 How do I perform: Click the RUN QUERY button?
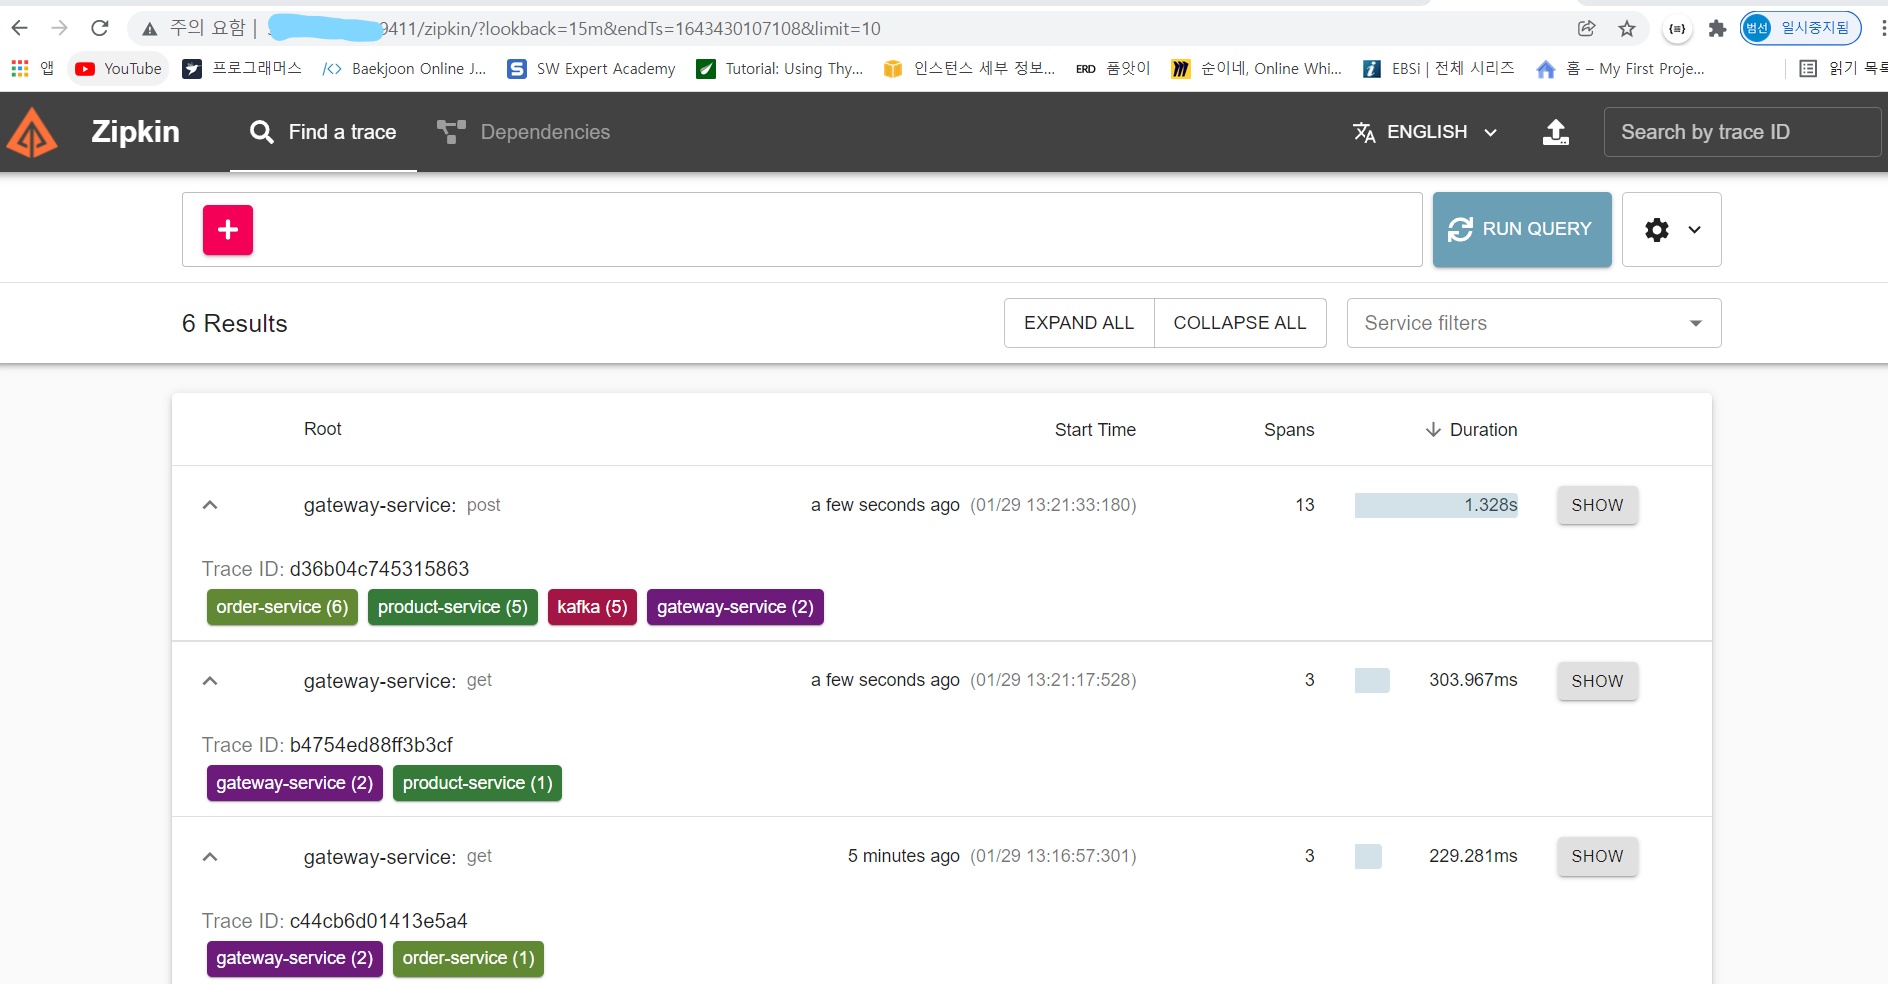click(1521, 229)
